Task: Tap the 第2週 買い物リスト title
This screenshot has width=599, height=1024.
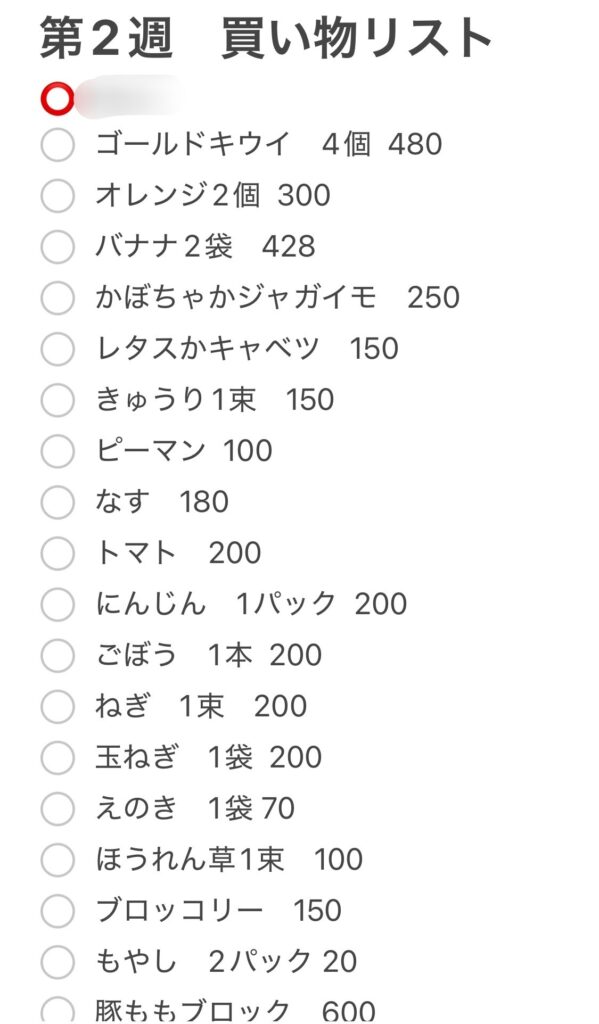Action: (x=266, y=39)
